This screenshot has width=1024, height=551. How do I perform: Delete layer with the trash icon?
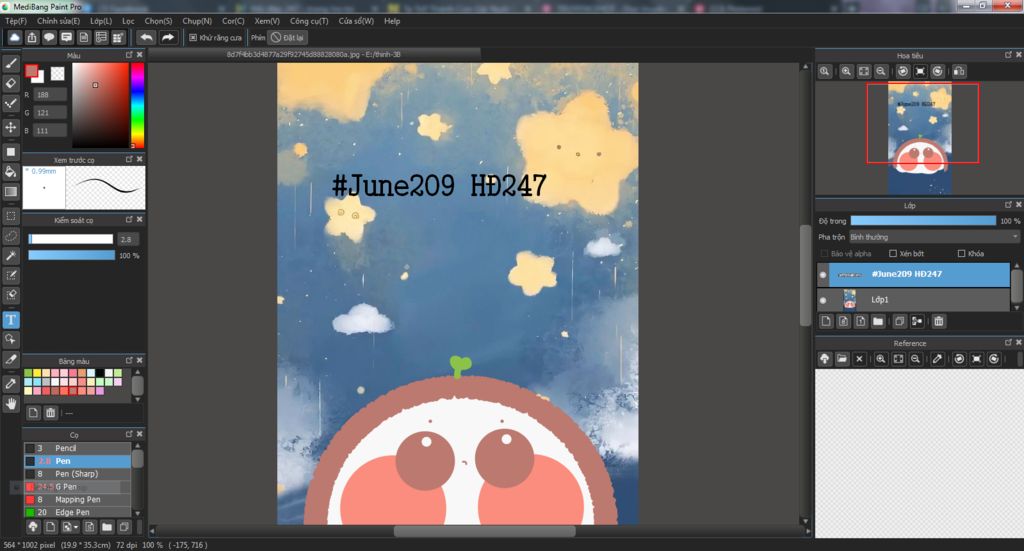(938, 321)
